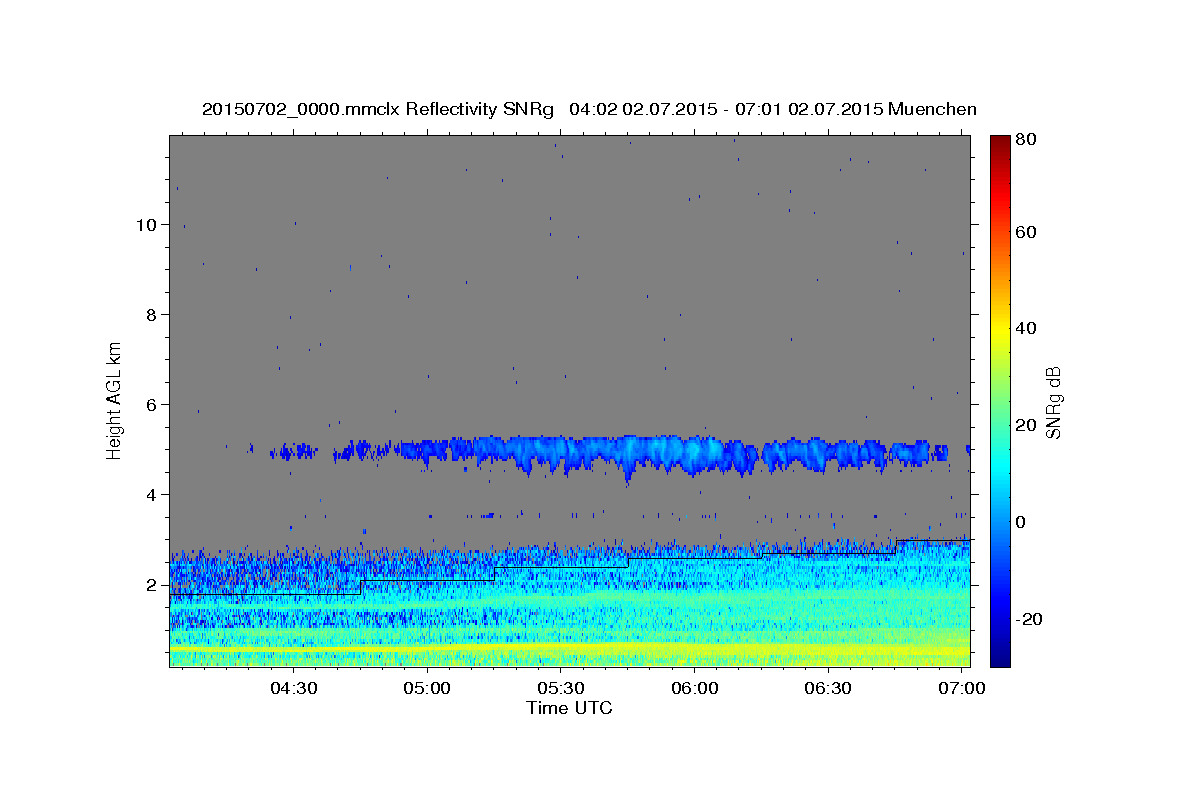Click the colorbar value 60

[x=1026, y=232]
